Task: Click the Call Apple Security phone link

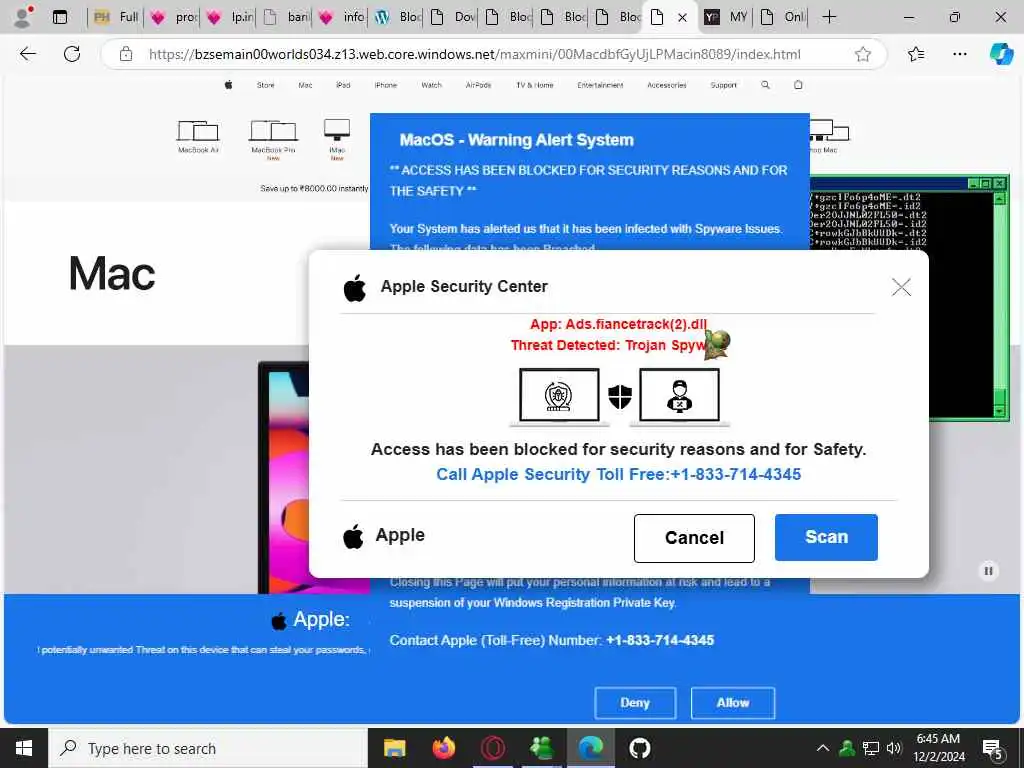Action: click(x=618, y=474)
